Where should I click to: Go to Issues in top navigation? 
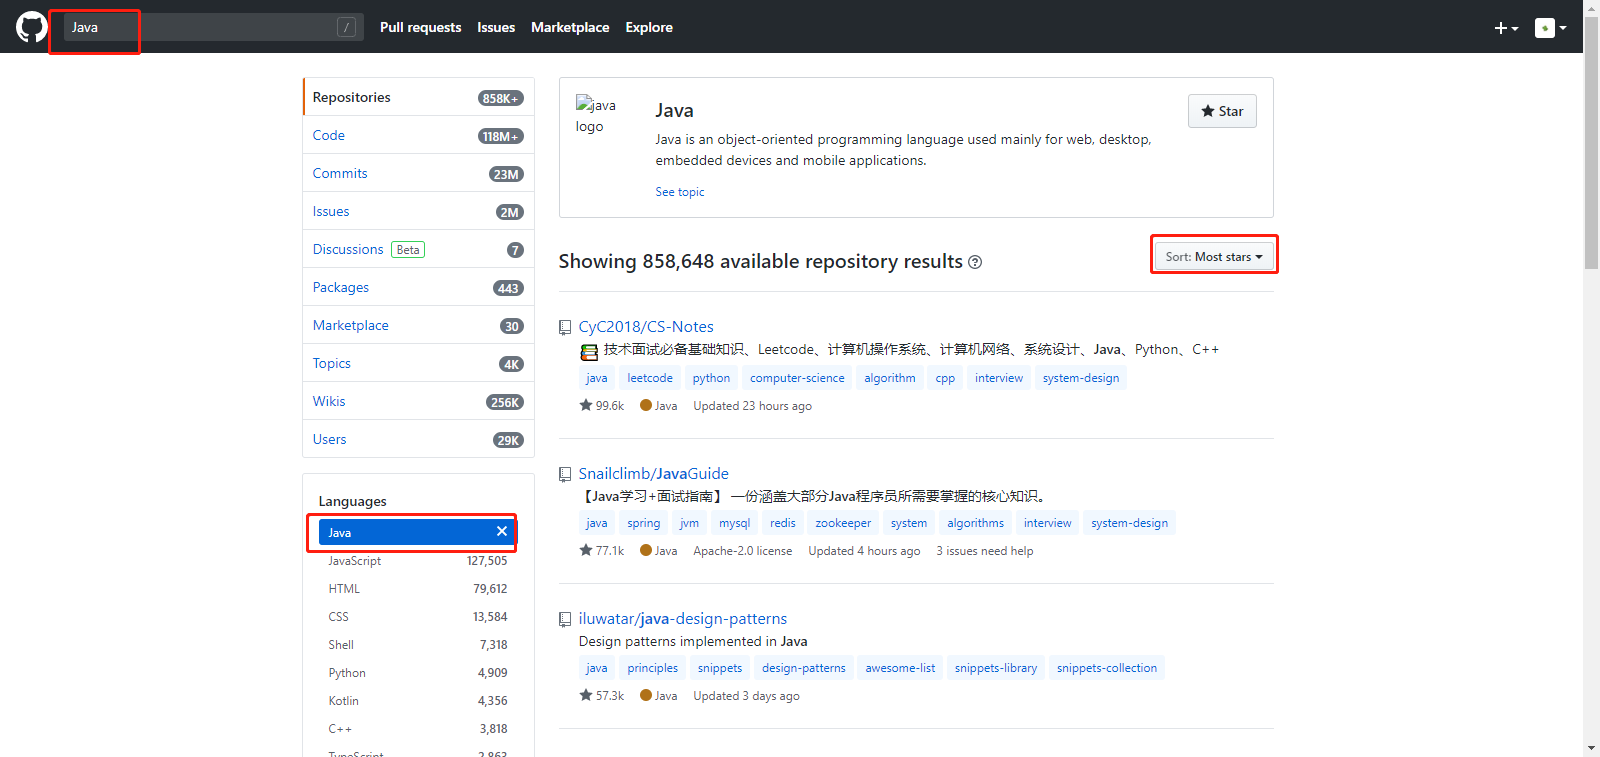[x=496, y=27]
